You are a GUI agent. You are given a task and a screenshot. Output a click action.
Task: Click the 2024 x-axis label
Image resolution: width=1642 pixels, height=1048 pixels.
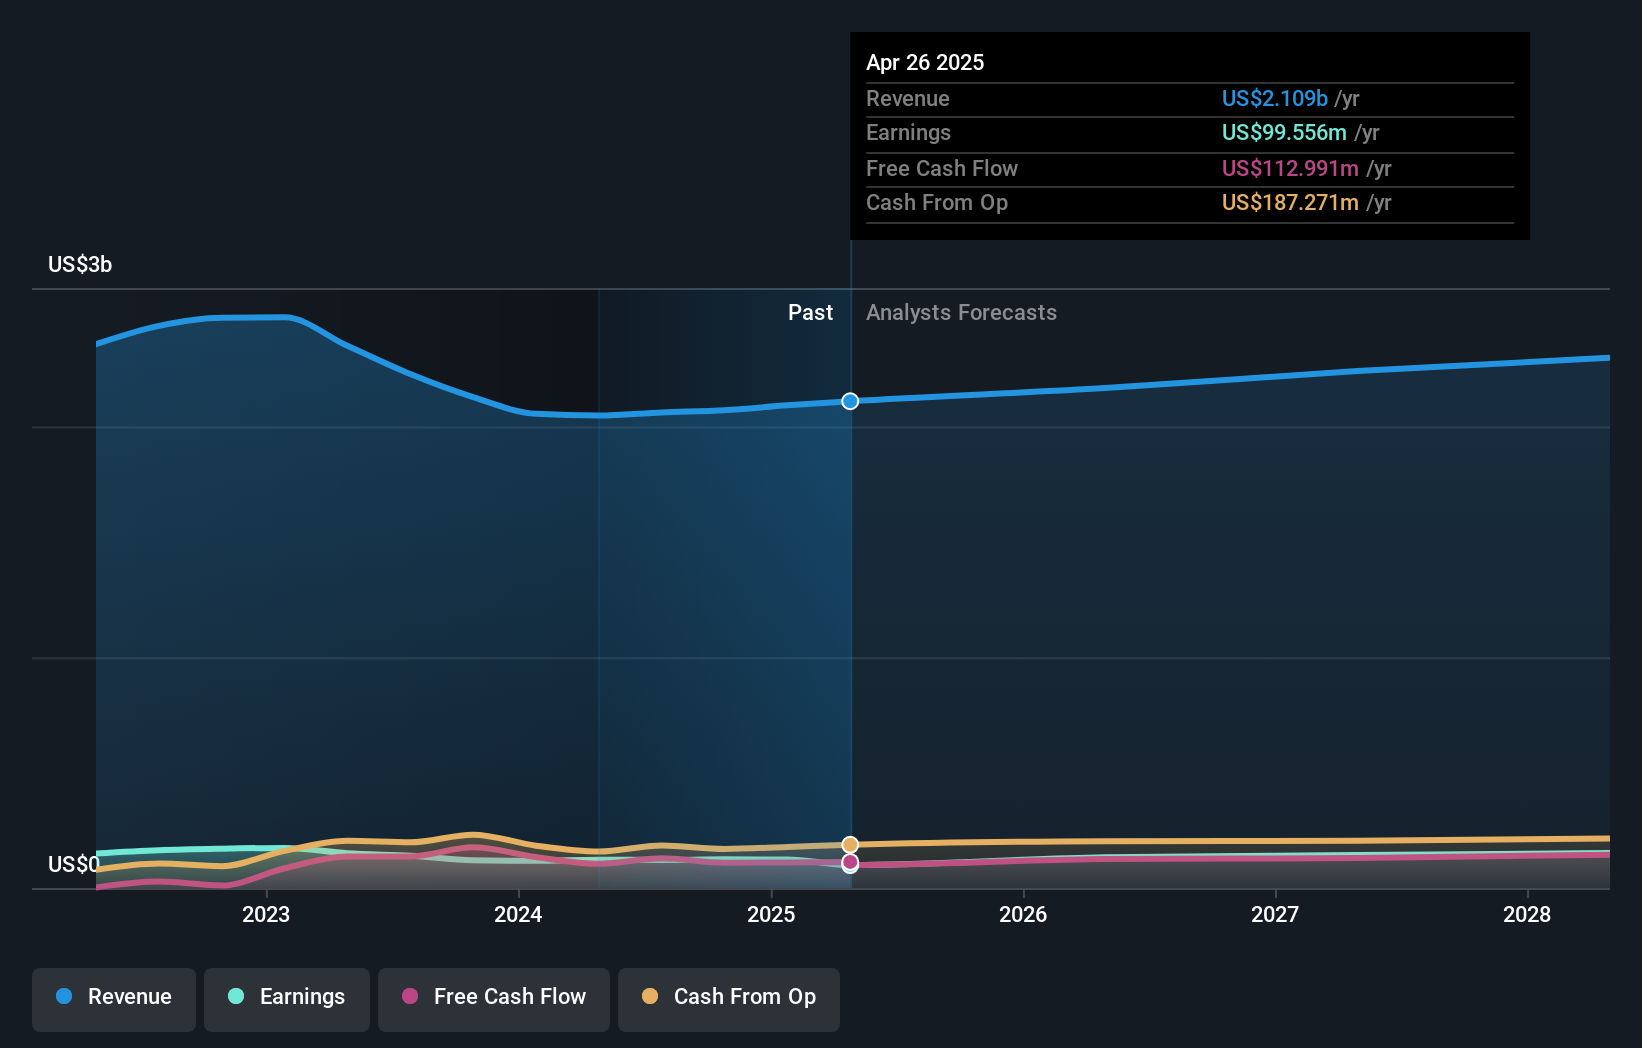[518, 914]
